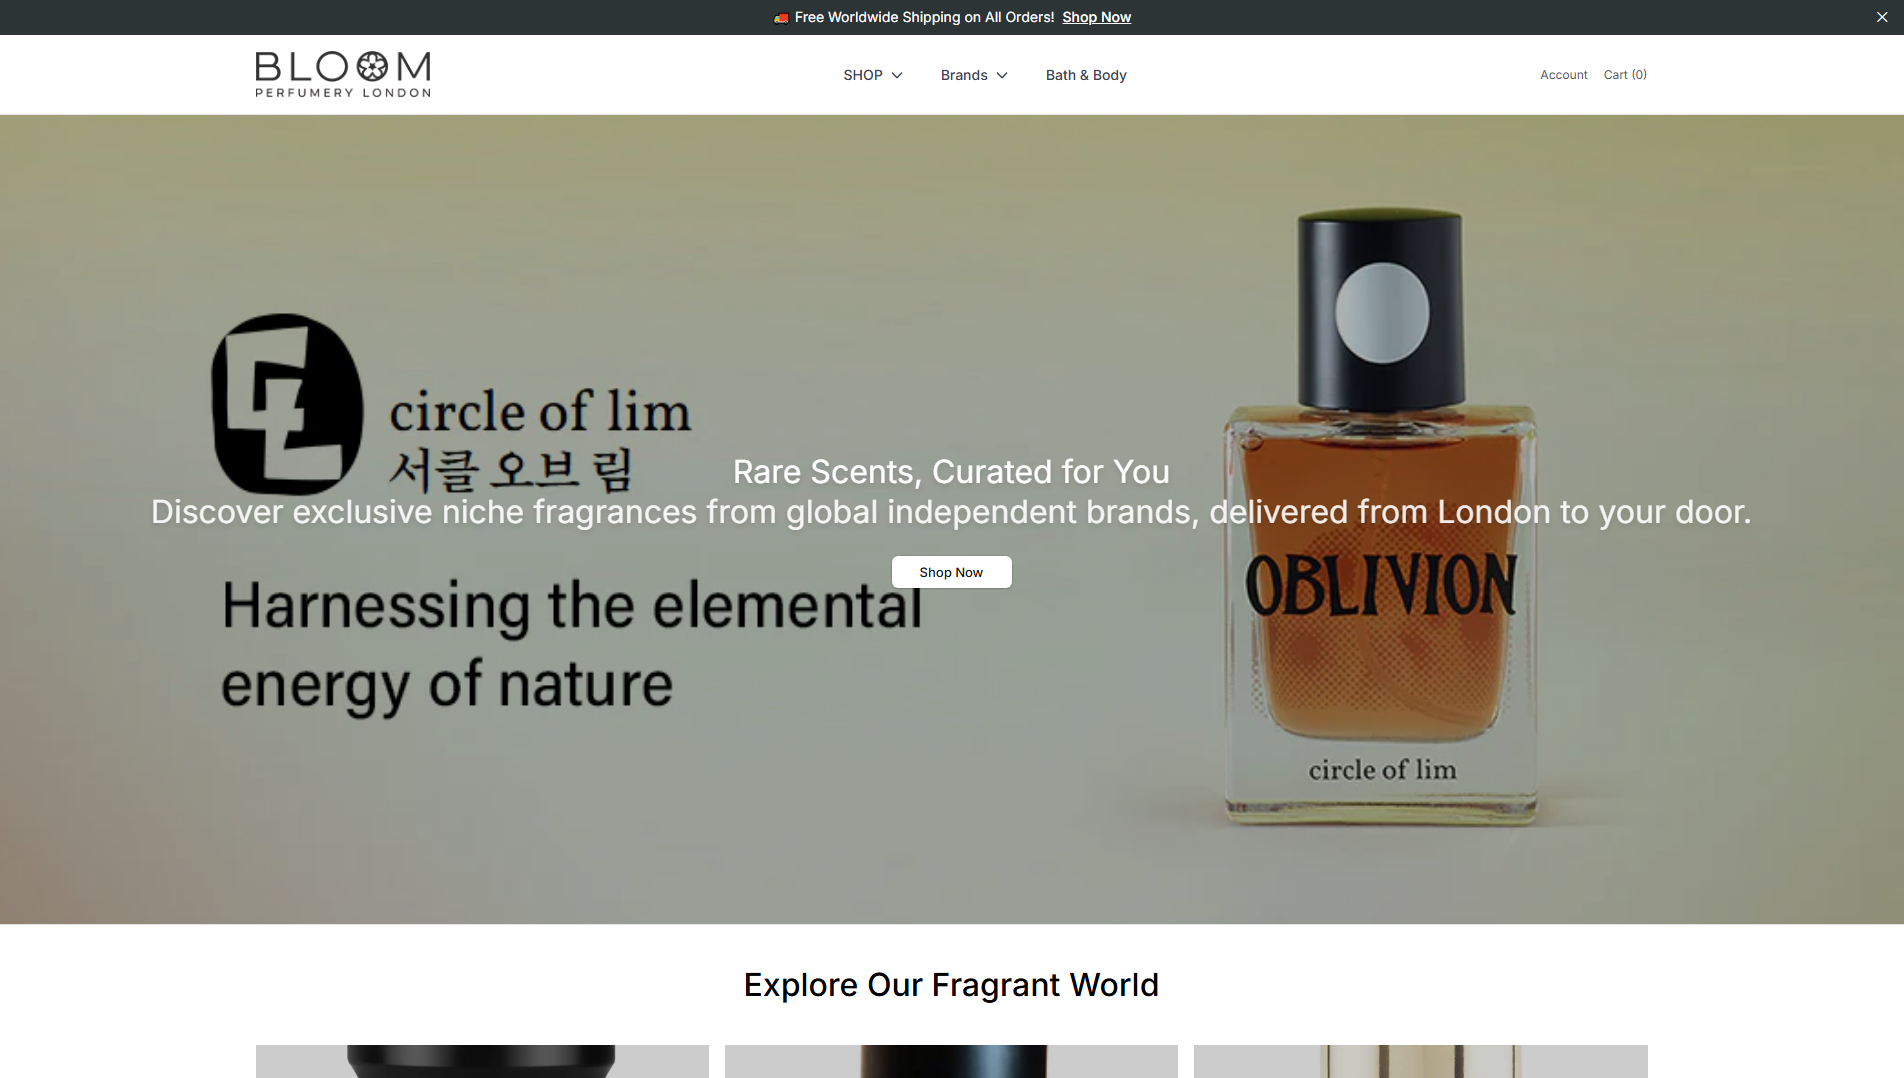View the Cart (0)
The image size is (1904, 1078).
click(1625, 75)
